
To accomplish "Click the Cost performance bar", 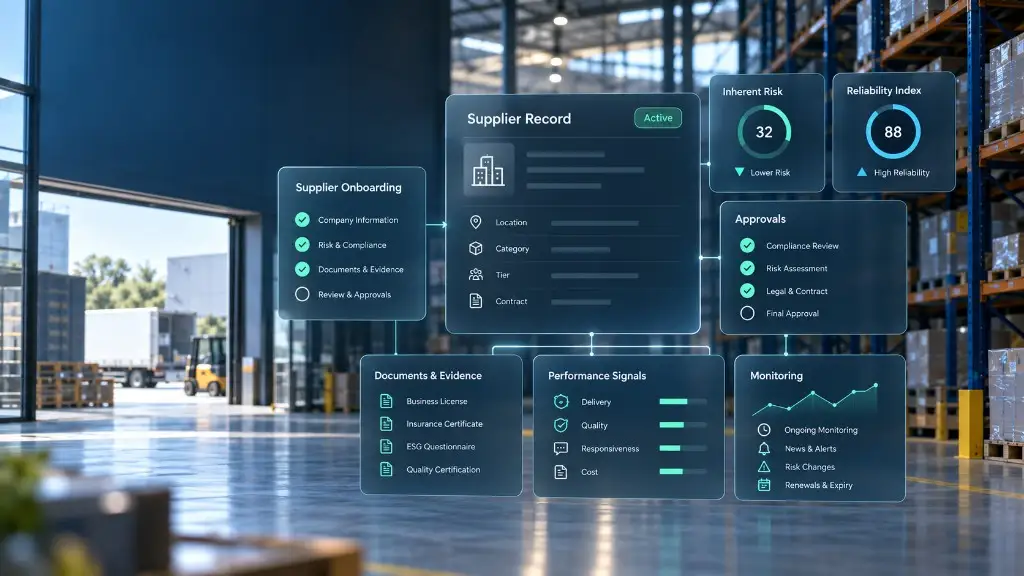I will (x=683, y=472).
